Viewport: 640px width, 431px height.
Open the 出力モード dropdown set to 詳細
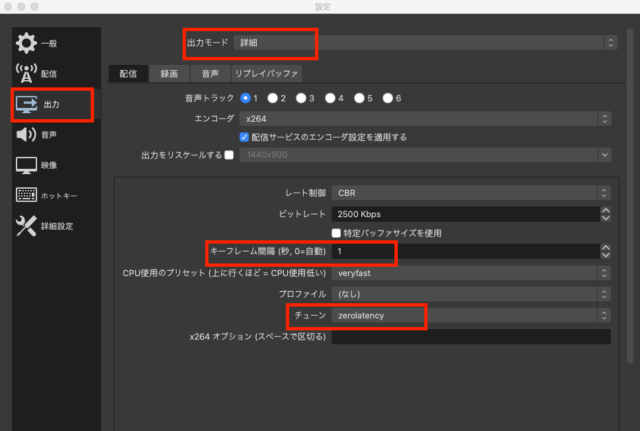pos(425,42)
